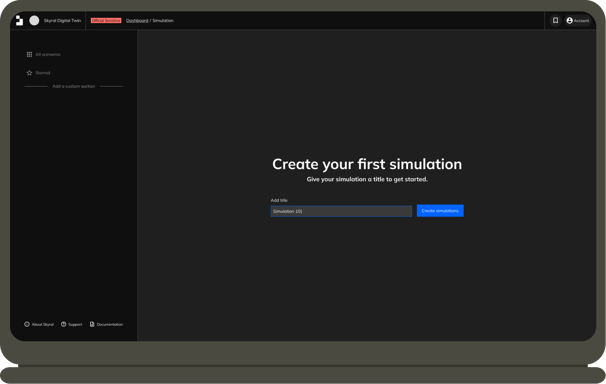The width and height of the screenshot is (606, 384).
Task: Add a custom section in sidebar
Action: [74, 86]
